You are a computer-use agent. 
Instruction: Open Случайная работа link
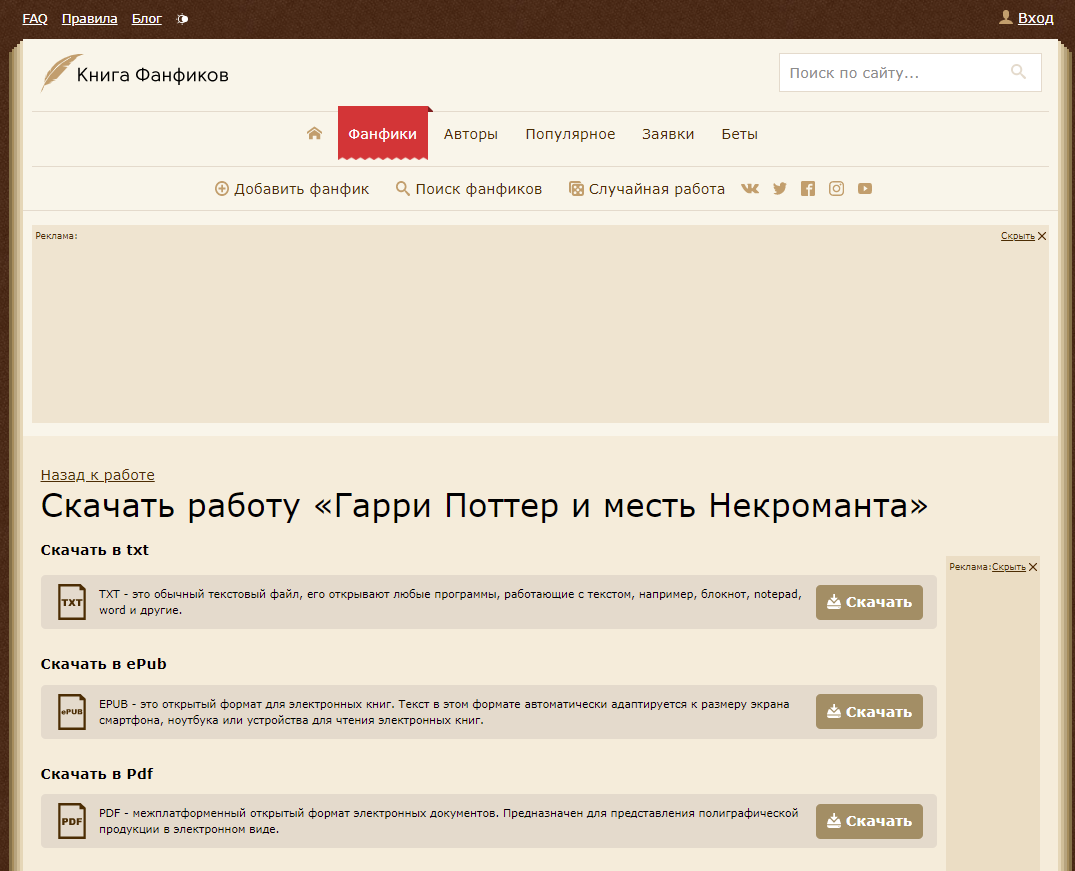657,189
